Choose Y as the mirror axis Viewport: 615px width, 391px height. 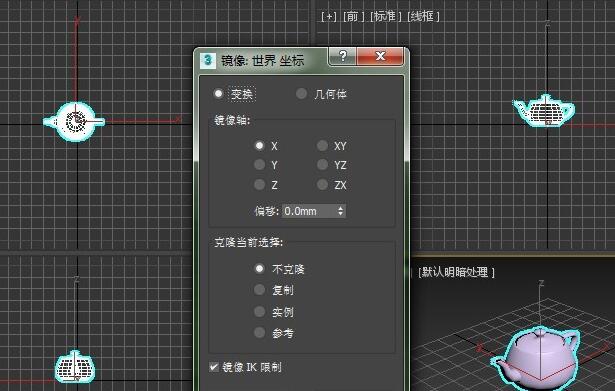[x=259, y=165]
